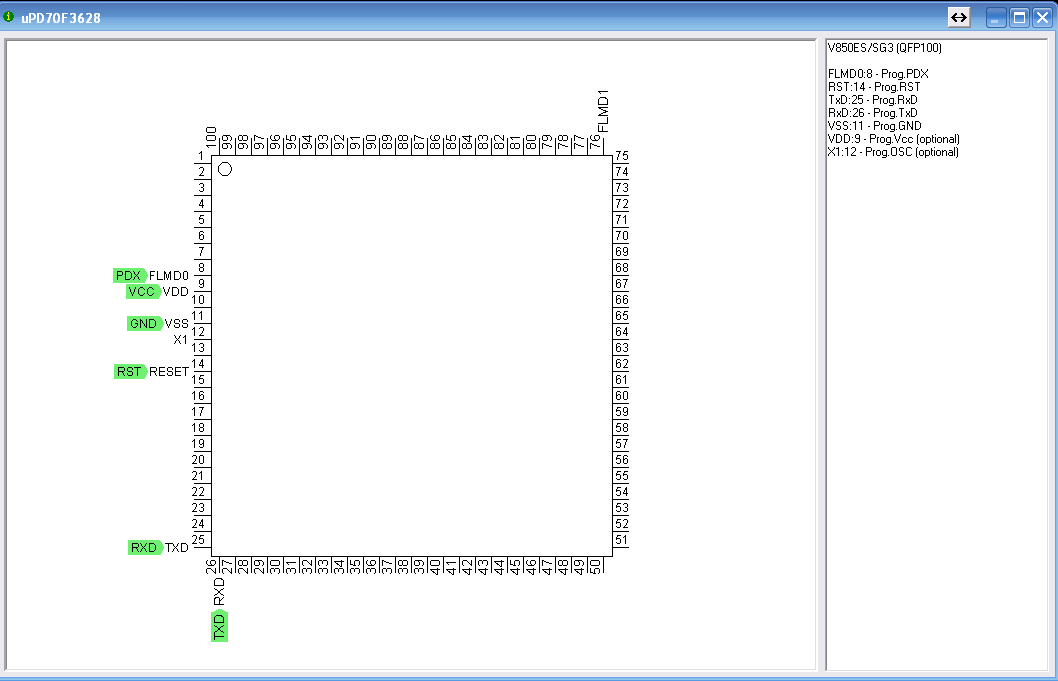Click the 'FLMD0:8 - Prog.PDX' line

878,74
